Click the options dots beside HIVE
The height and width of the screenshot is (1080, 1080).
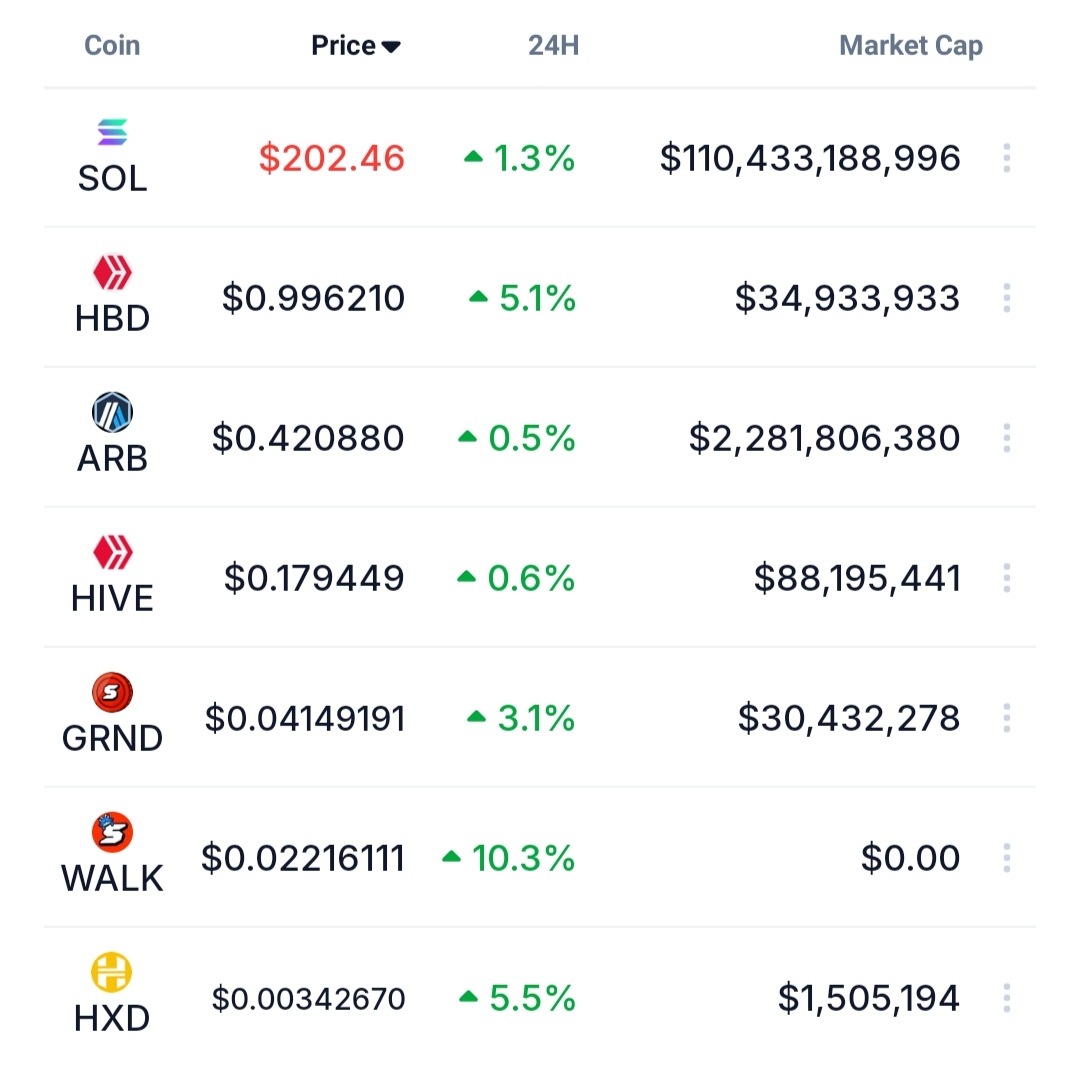(1006, 578)
